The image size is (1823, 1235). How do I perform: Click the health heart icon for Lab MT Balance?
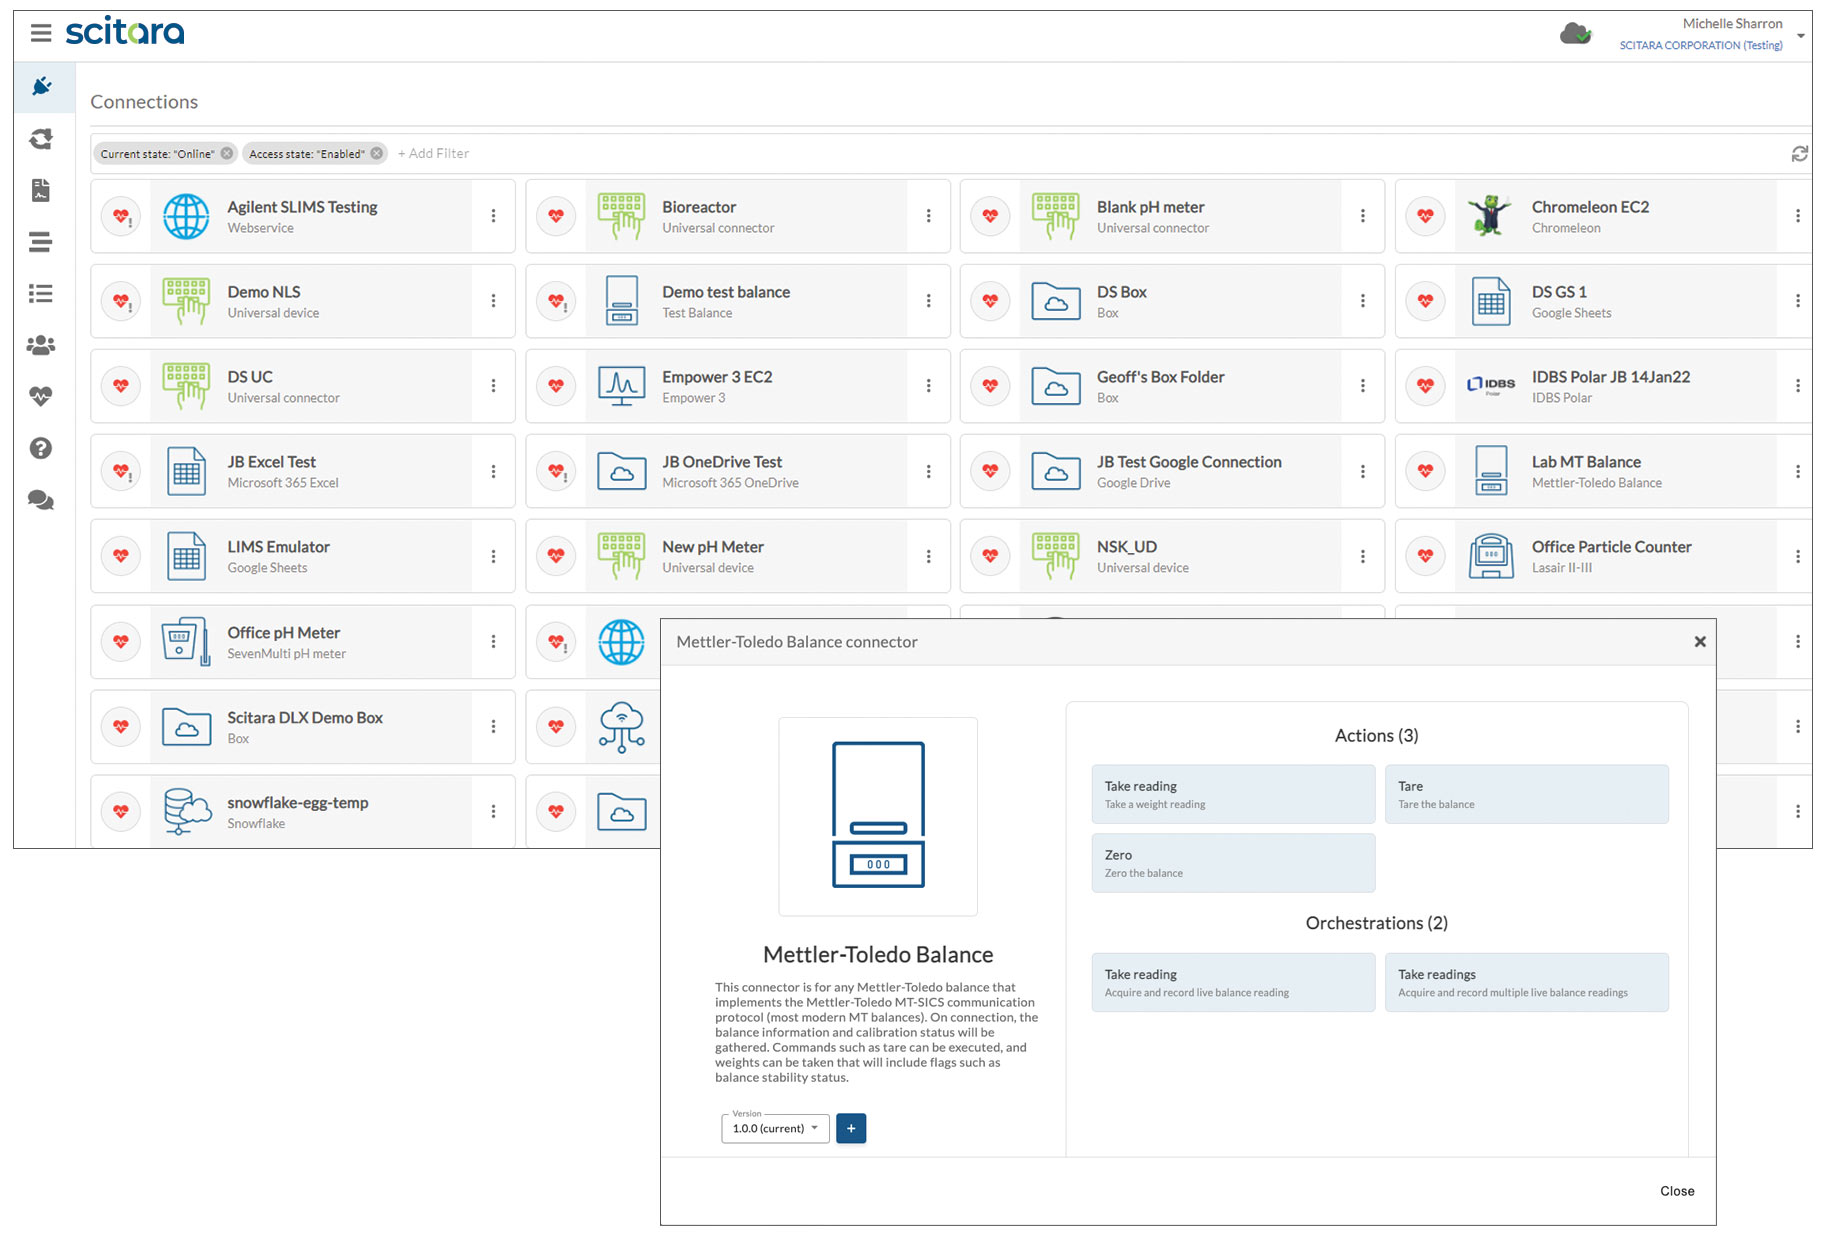click(1425, 471)
